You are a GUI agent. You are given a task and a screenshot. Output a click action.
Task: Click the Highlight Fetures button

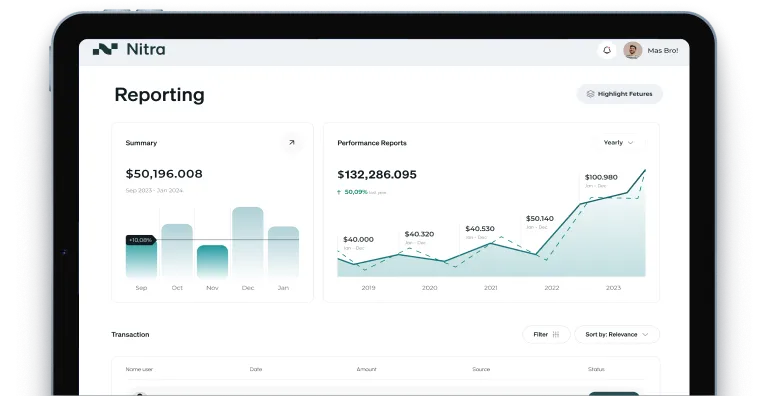pyautogui.click(x=620, y=94)
